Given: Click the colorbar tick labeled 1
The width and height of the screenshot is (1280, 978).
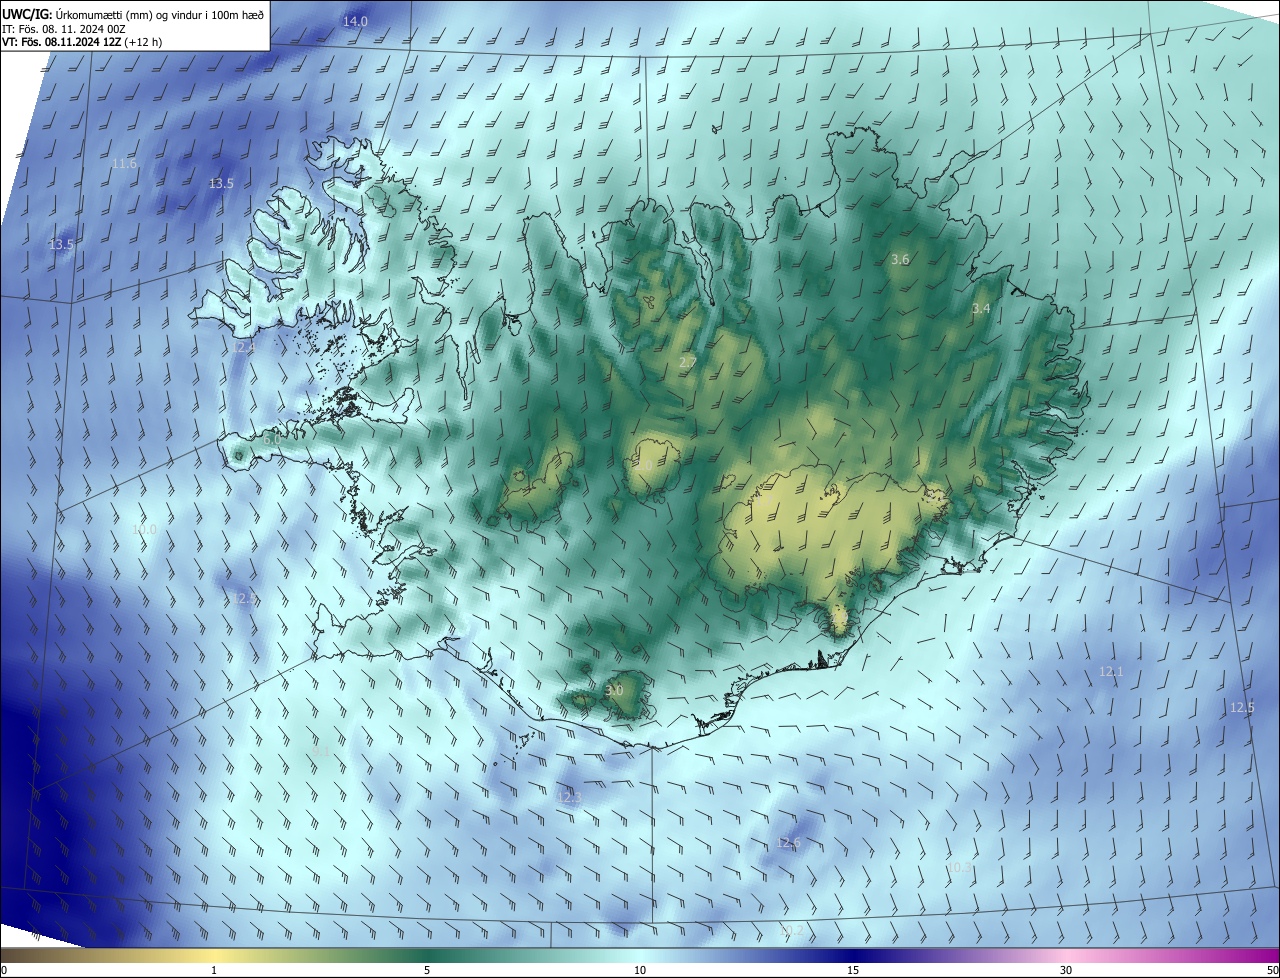Looking at the screenshot, I should pyautogui.click(x=214, y=970).
